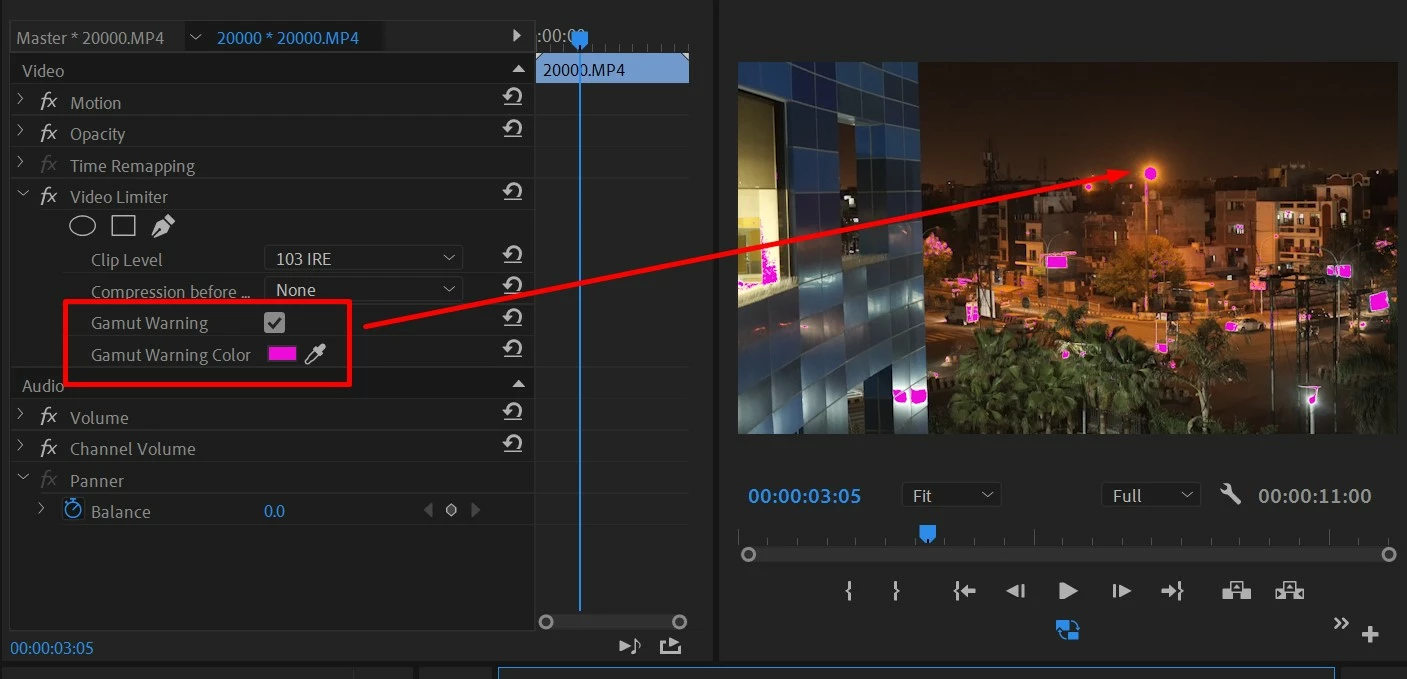
Task: Open the Full playback resolution dropdown
Action: click(1150, 495)
